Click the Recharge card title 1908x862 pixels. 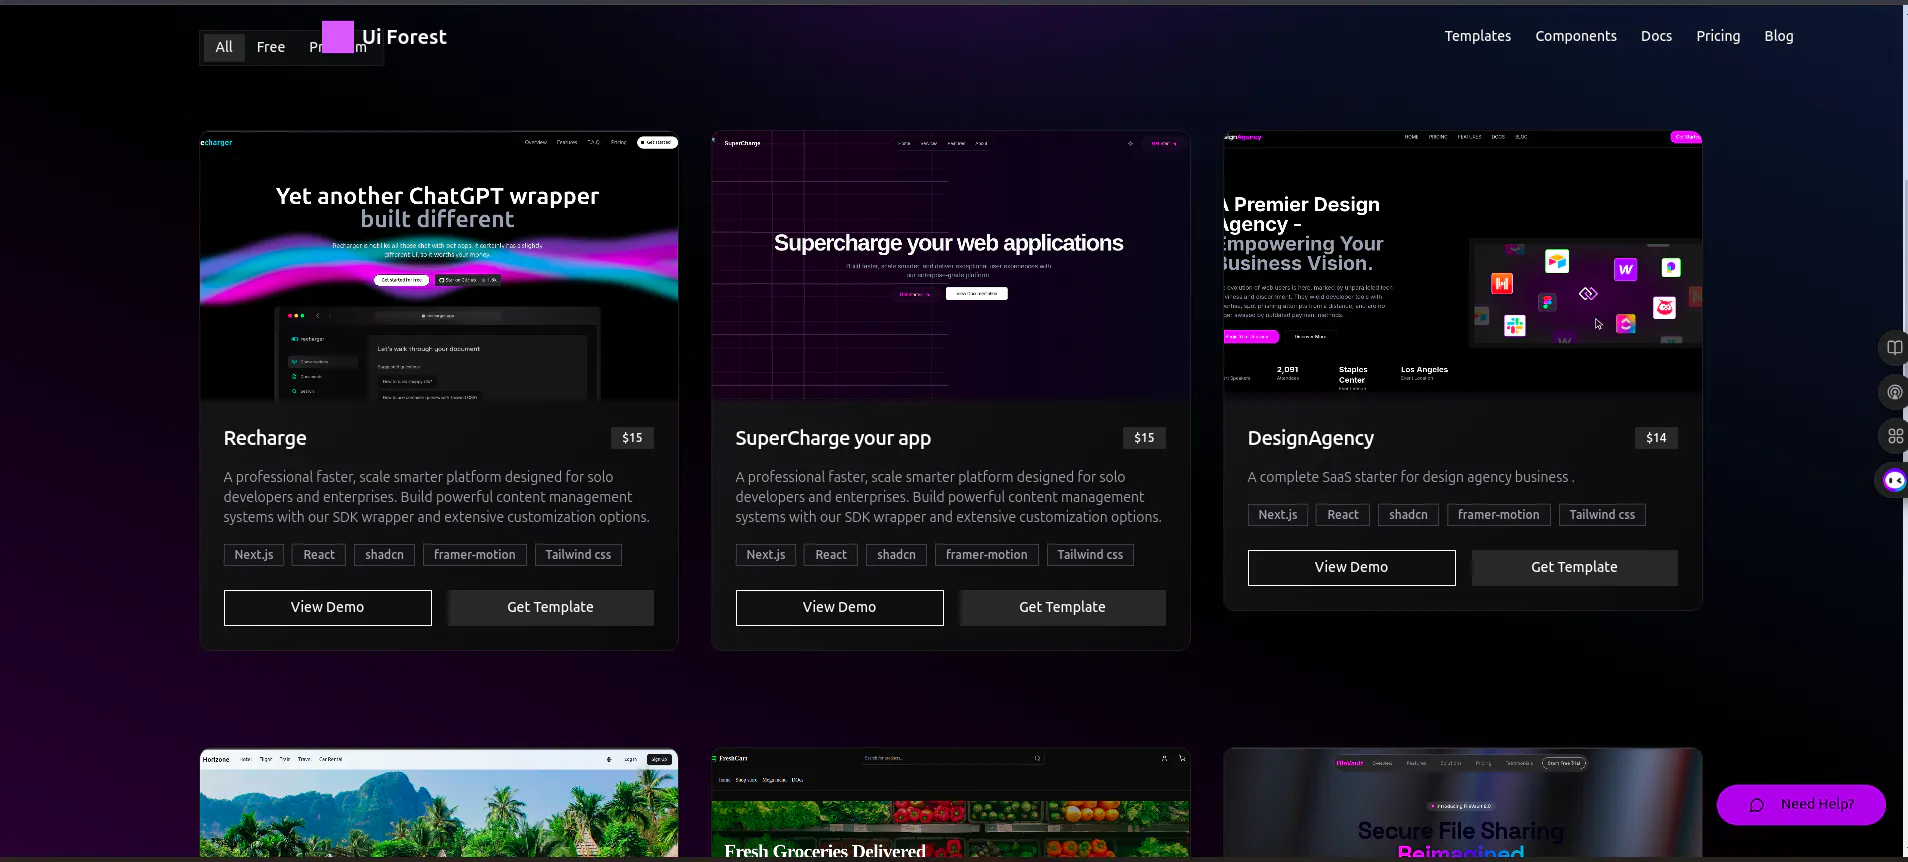(265, 438)
